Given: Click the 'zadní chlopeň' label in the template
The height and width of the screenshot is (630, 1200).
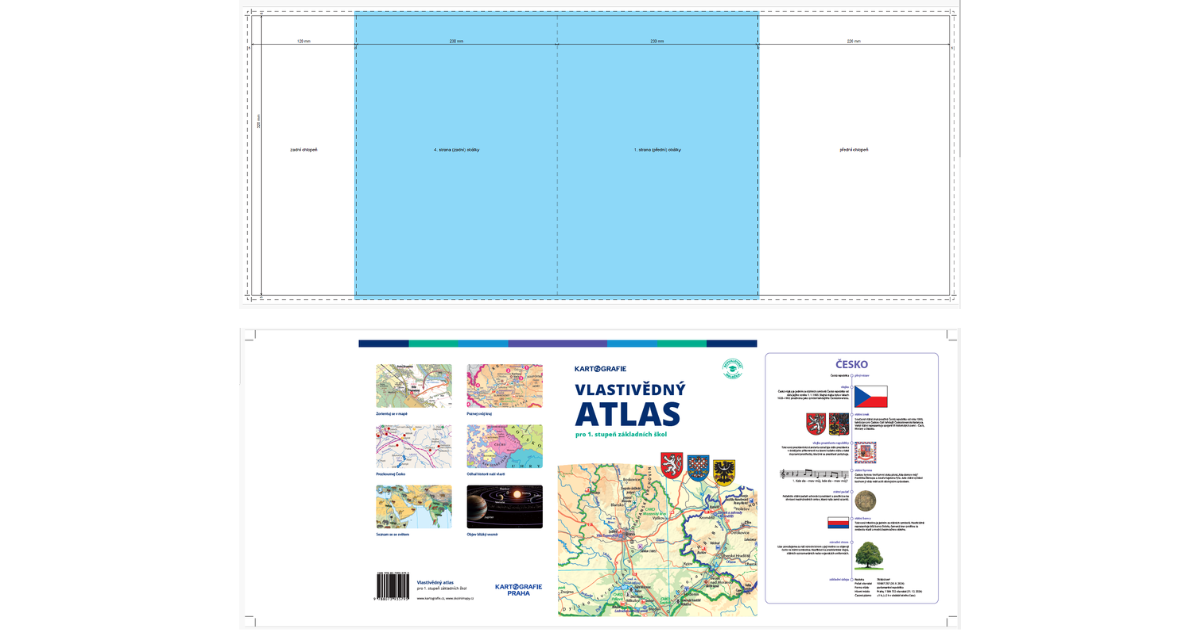Looking at the screenshot, I should [x=303, y=150].
